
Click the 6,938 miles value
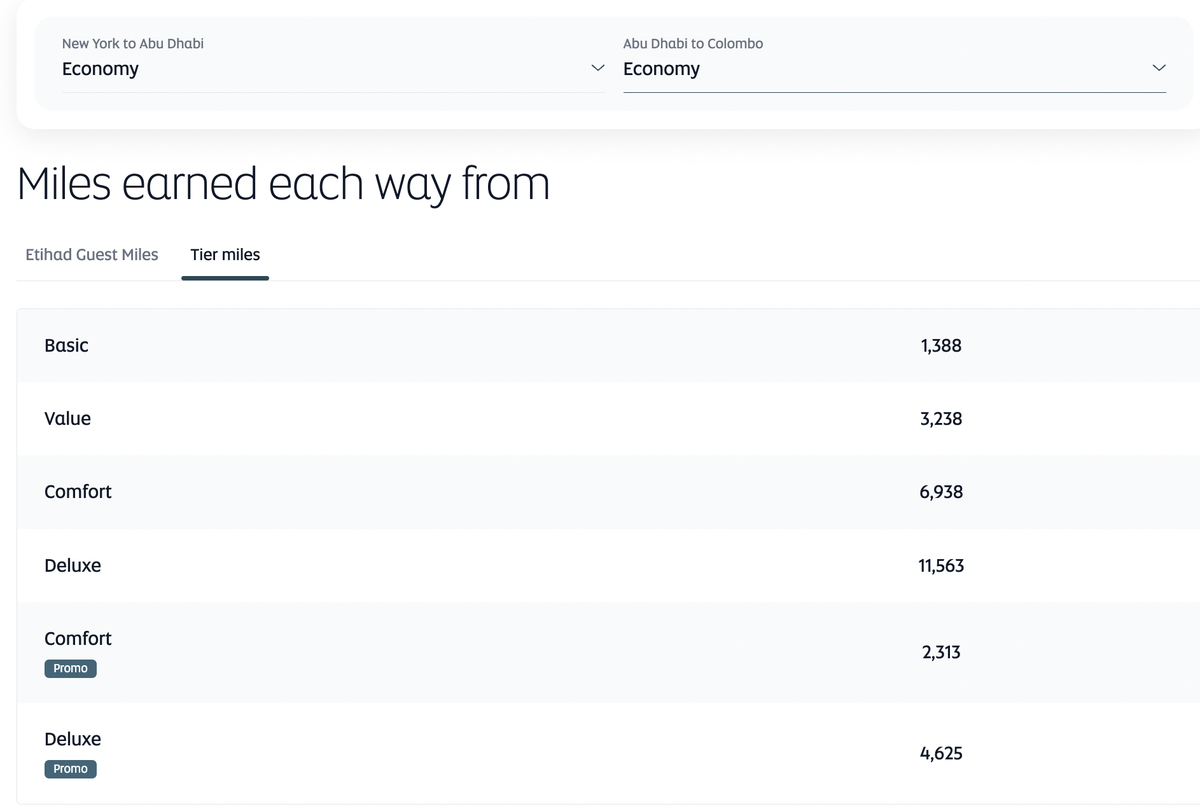[x=941, y=492]
